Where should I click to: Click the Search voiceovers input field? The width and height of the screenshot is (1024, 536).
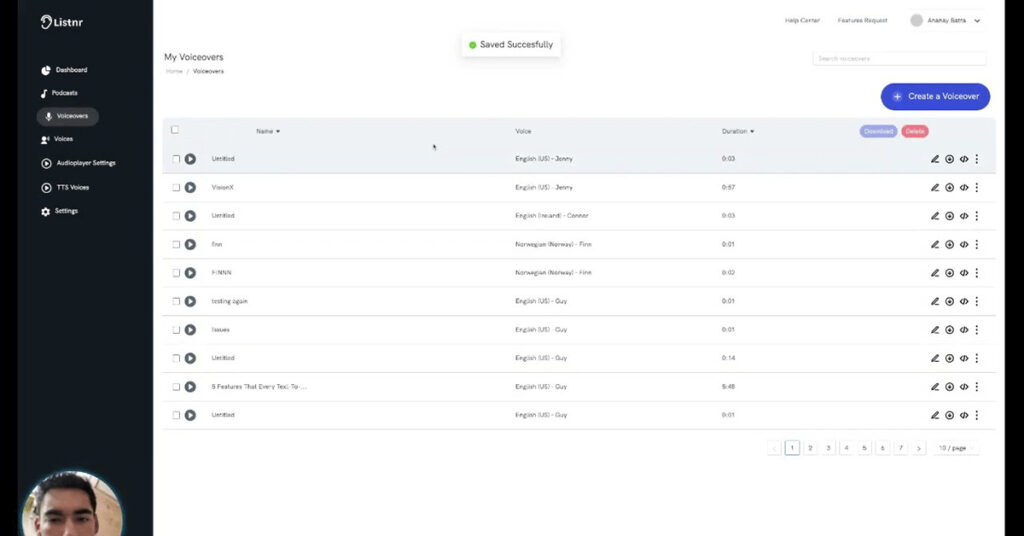point(899,59)
